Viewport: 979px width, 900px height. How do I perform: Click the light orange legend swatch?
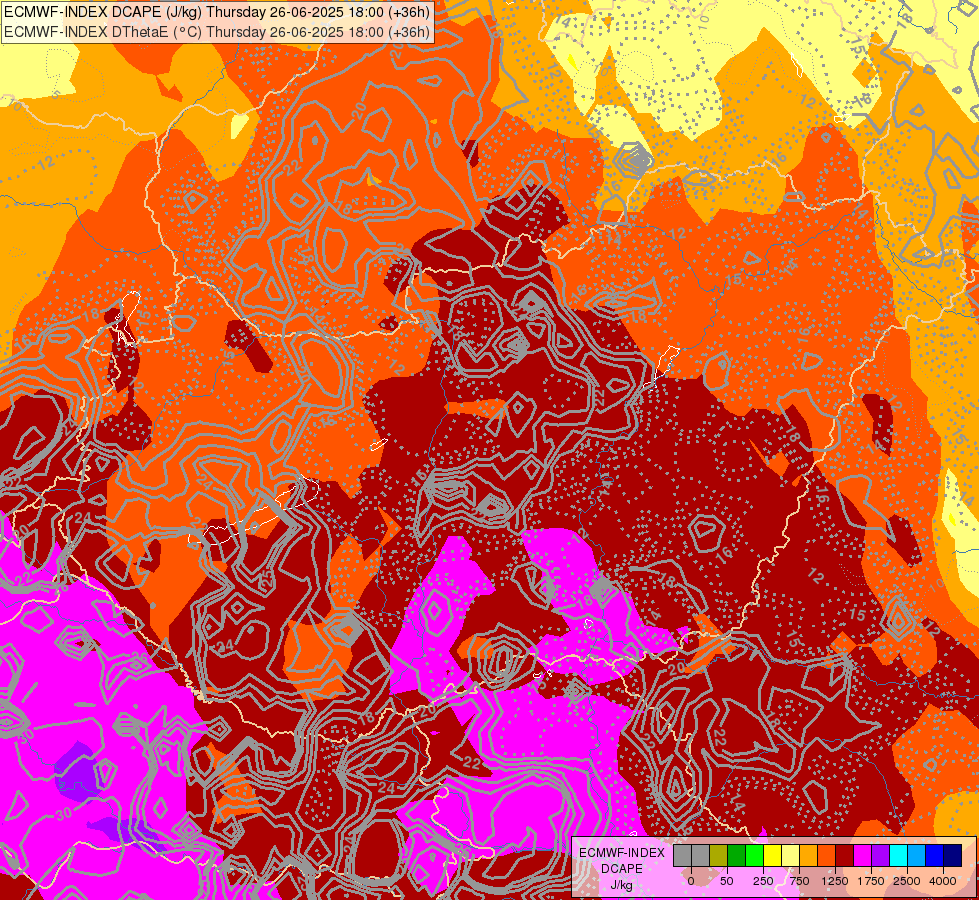coord(809,855)
